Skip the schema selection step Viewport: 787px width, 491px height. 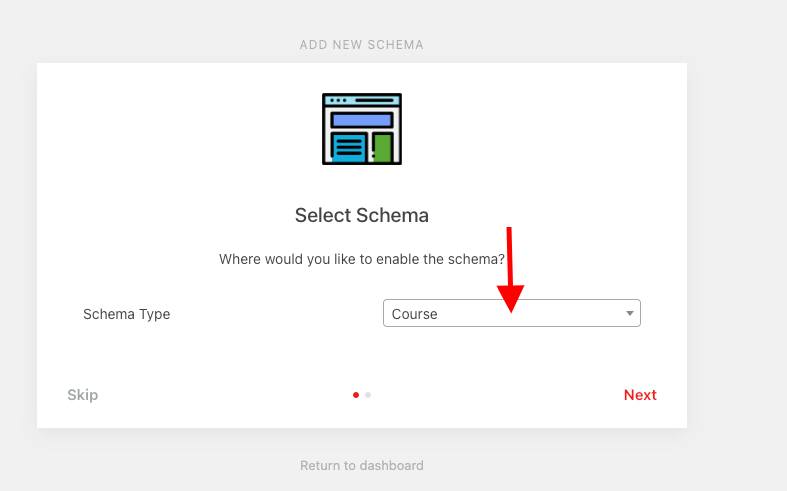83,395
